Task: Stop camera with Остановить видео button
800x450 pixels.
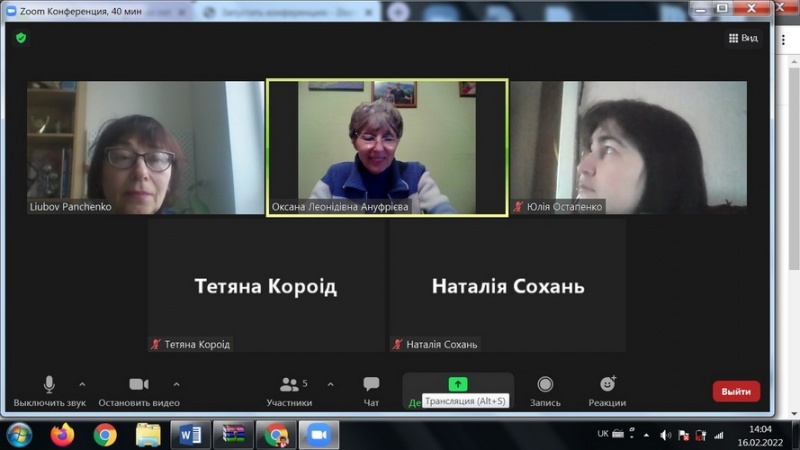Action: [138, 385]
